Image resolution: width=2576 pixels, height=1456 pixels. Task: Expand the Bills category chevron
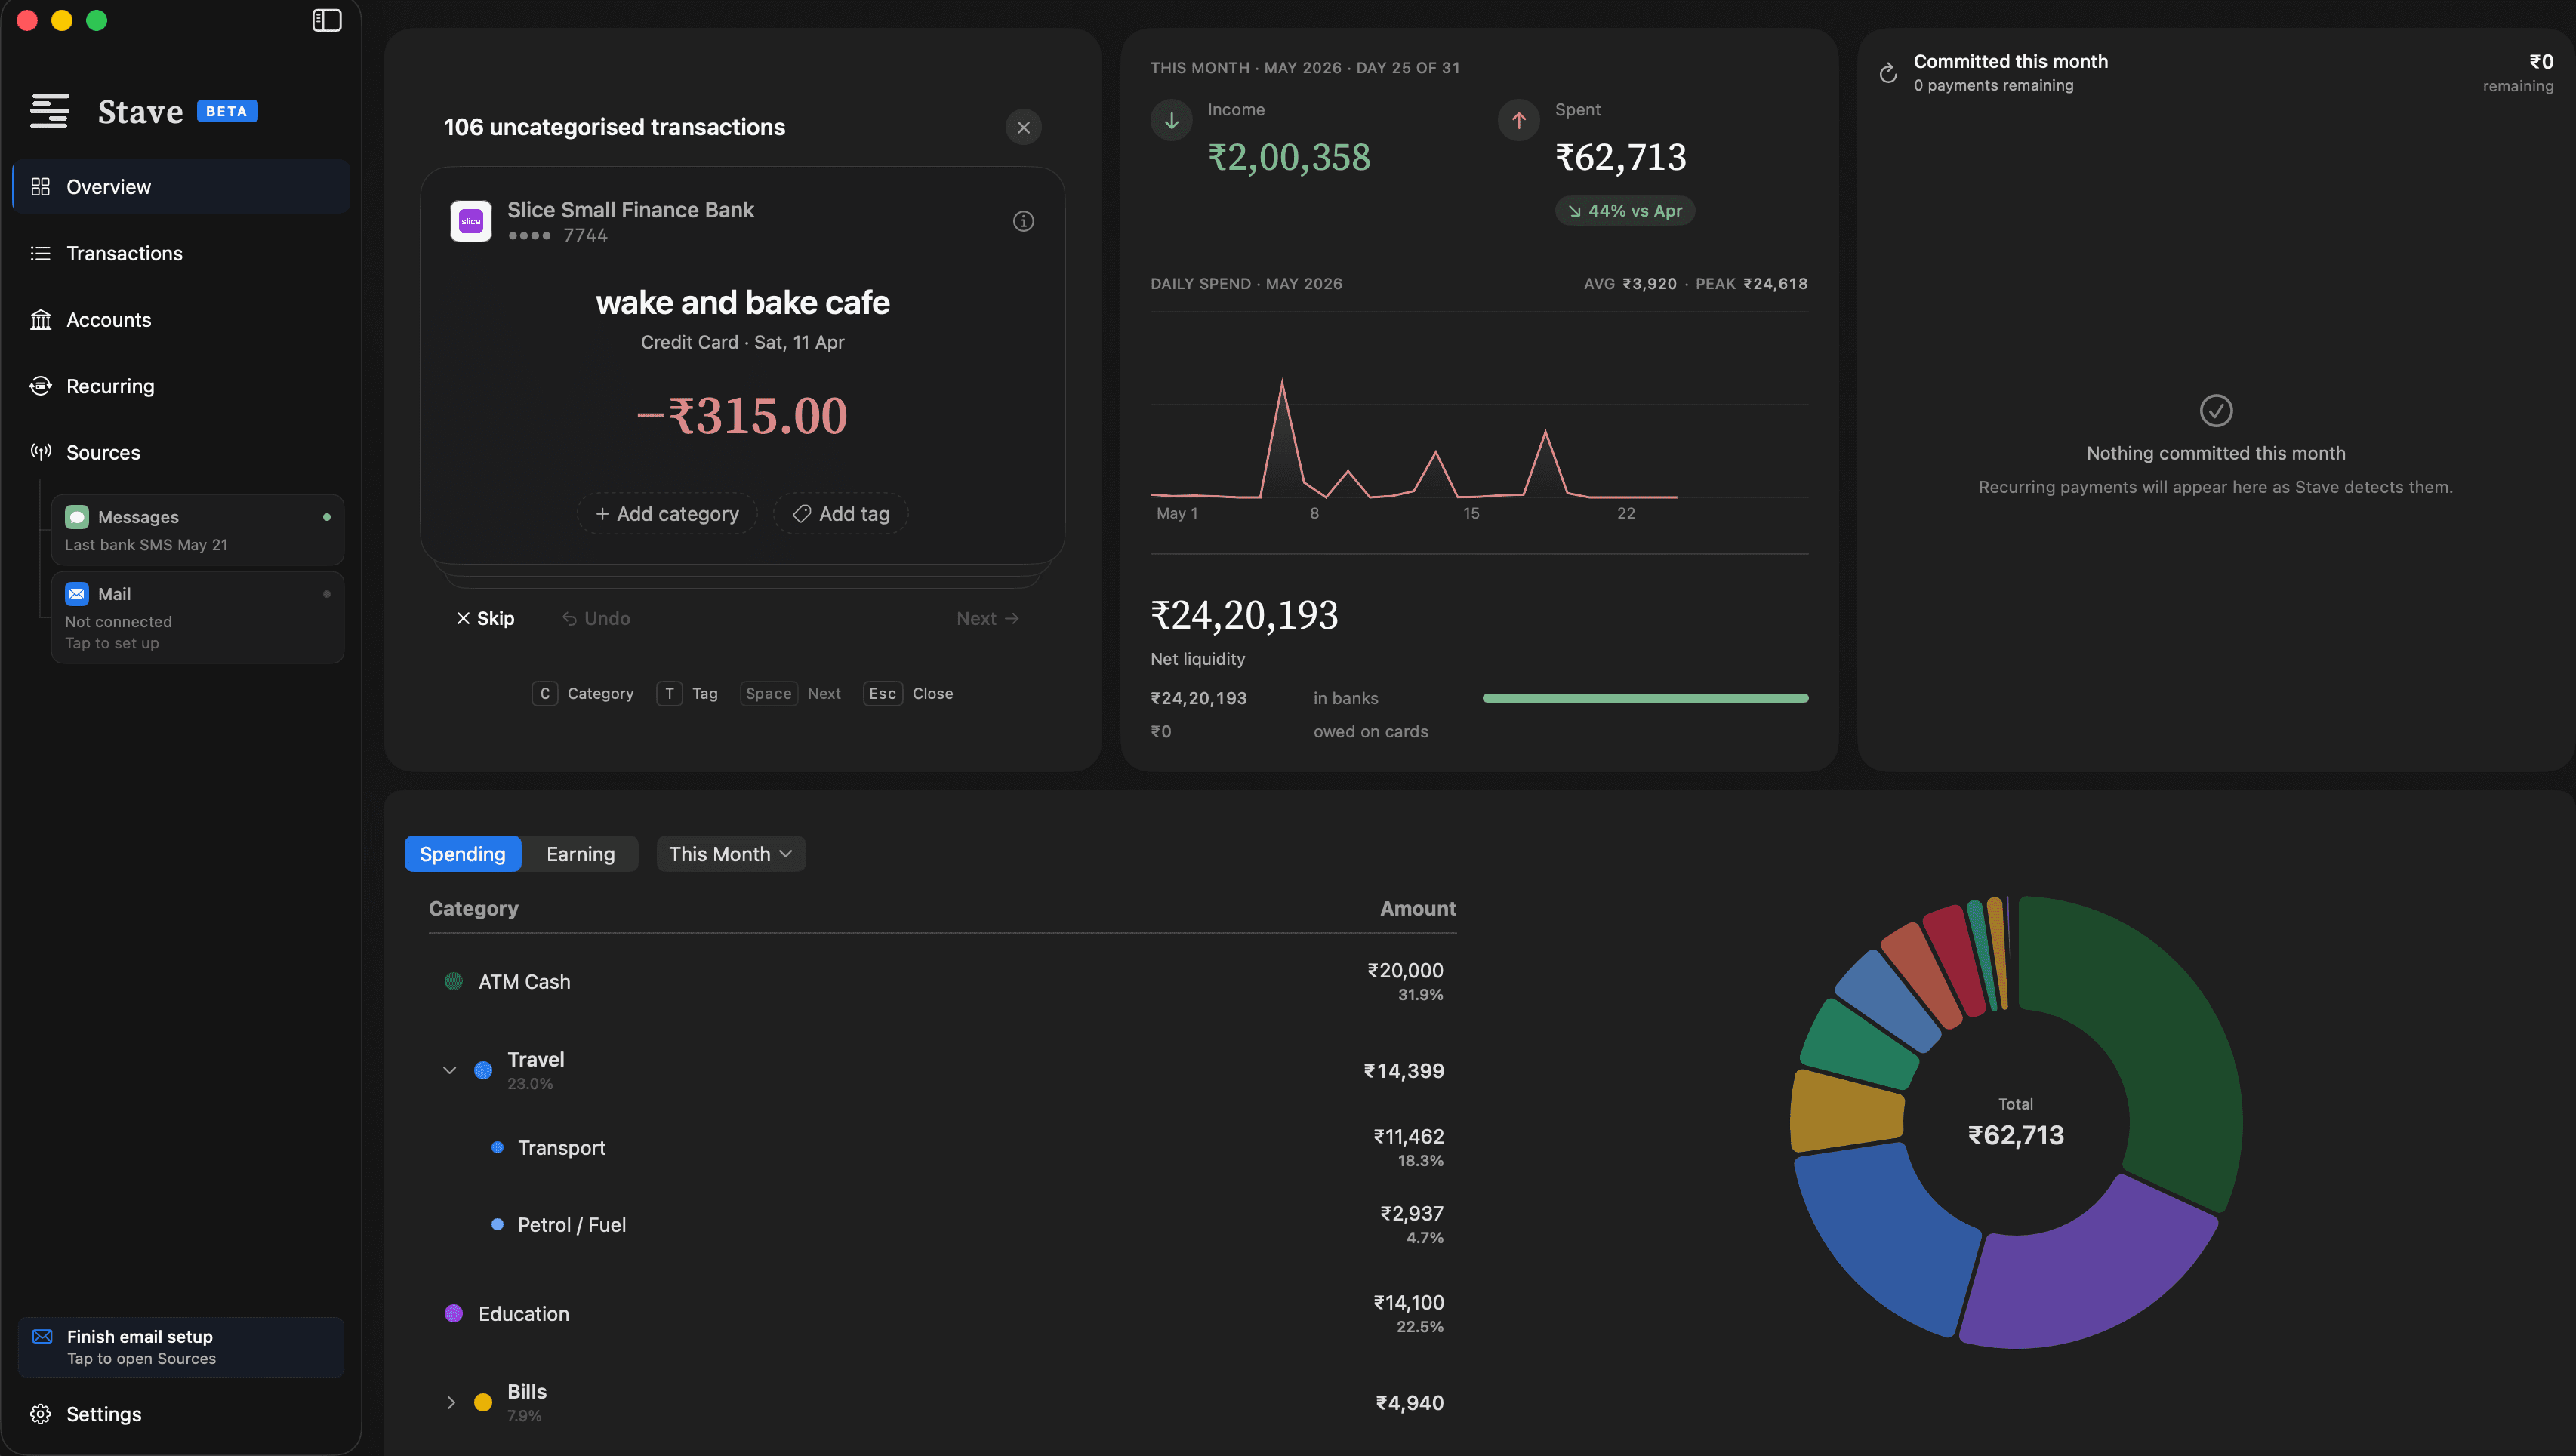click(x=450, y=1402)
